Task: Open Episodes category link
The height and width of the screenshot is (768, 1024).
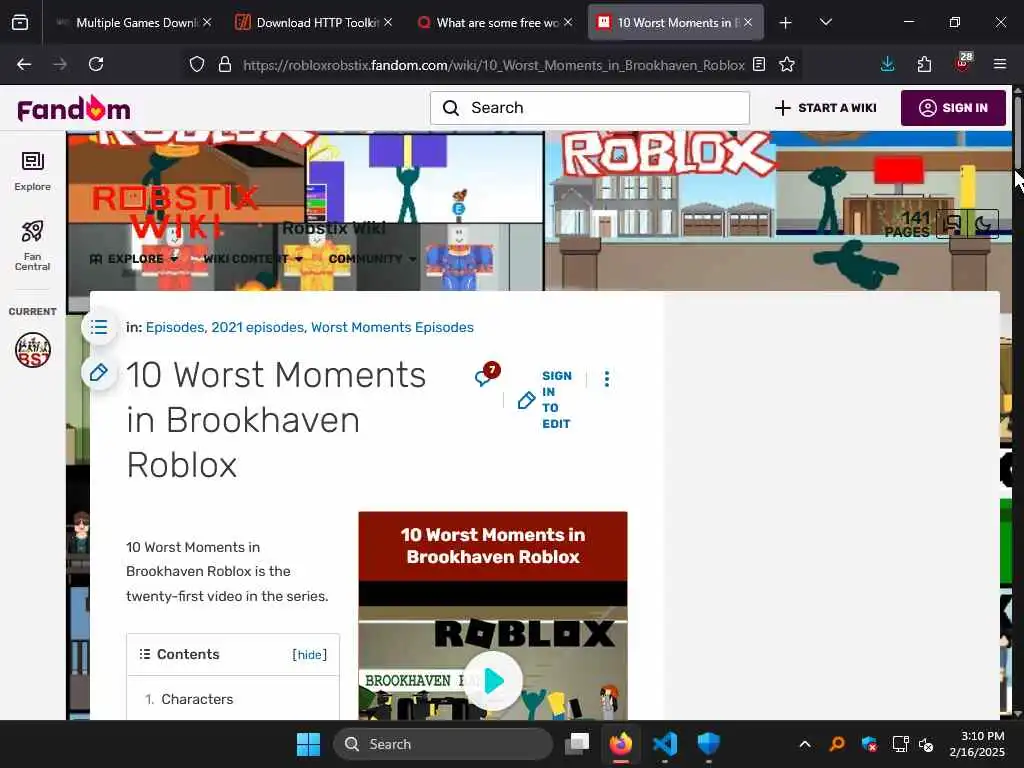Action: pos(175,327)
